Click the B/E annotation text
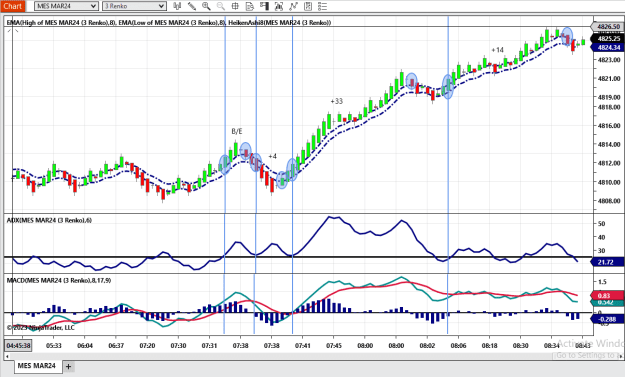The image size is (625, 377). pyautogui.click(x=237, y=132)
